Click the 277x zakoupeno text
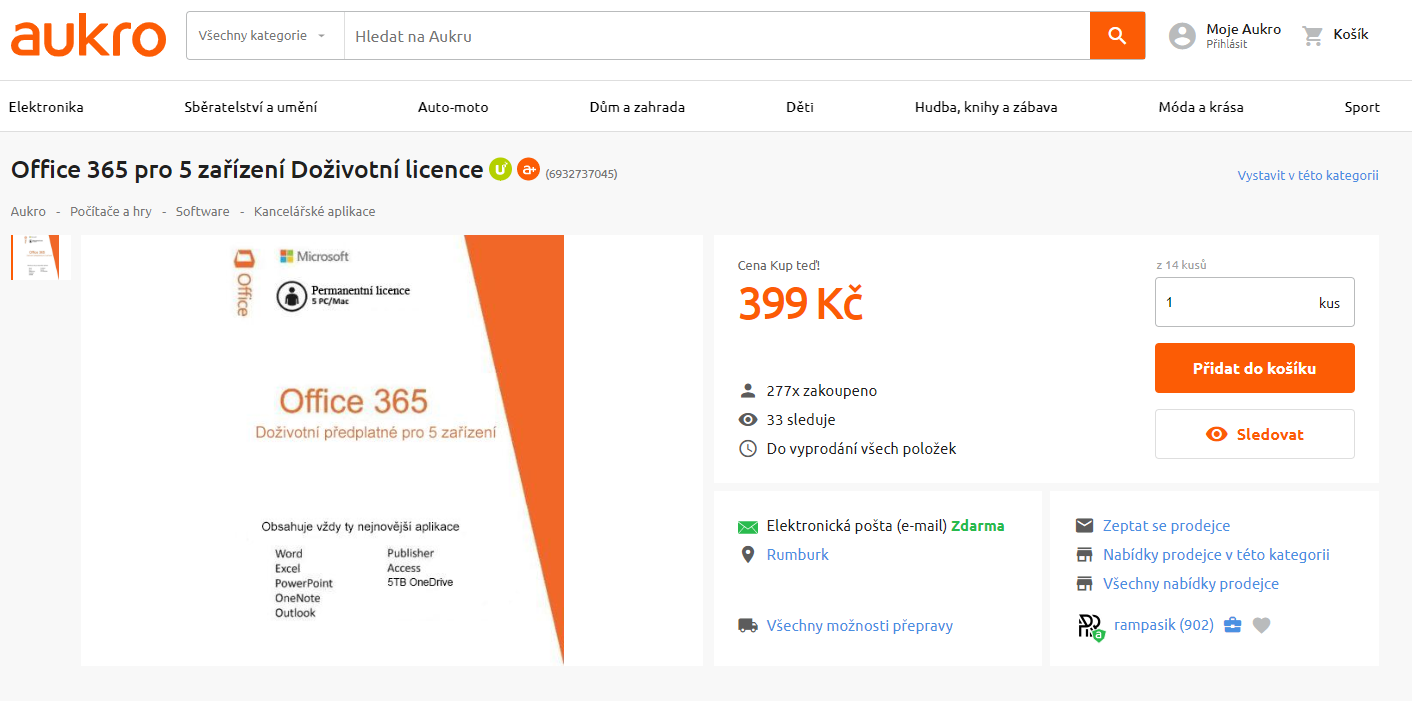The image size is (1412, 701). click(822, 391)
